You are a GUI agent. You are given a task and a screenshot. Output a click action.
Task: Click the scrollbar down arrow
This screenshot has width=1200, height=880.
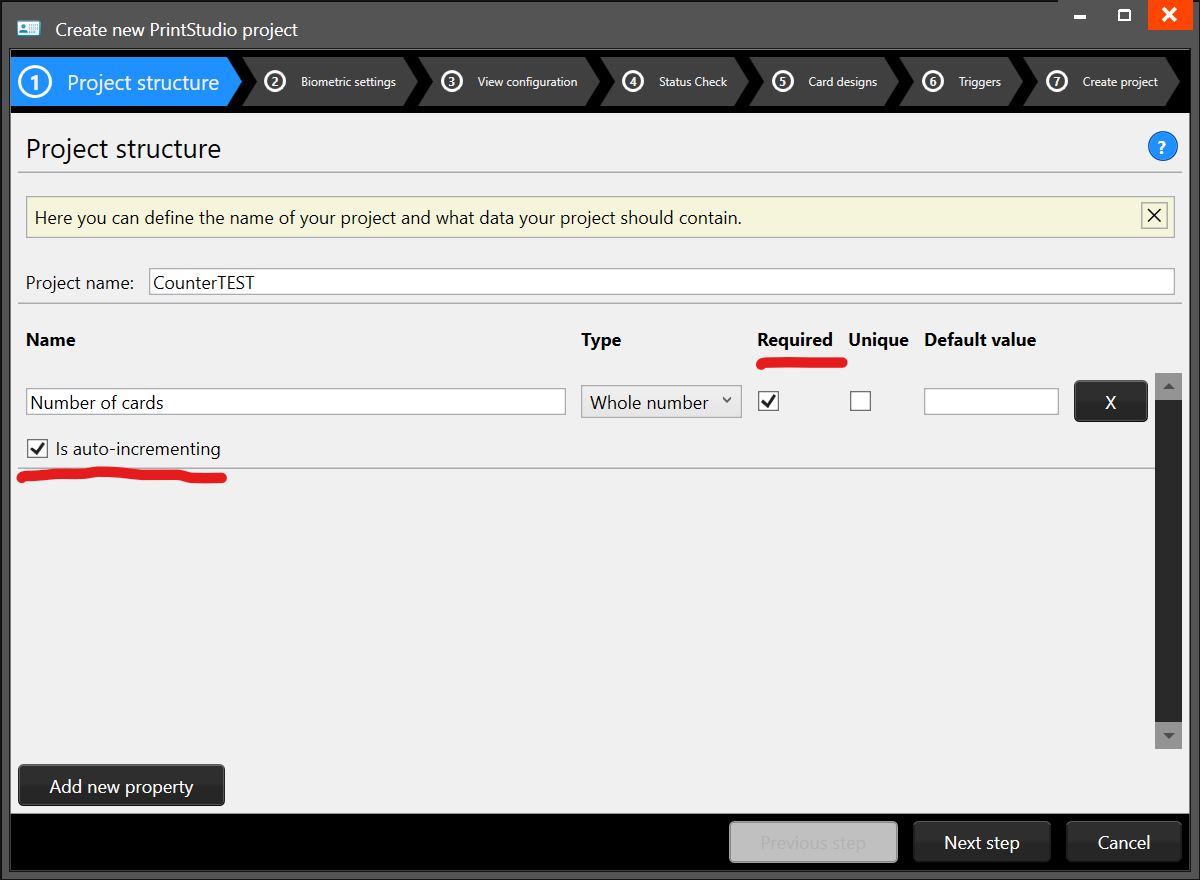tap(1168, 735)
